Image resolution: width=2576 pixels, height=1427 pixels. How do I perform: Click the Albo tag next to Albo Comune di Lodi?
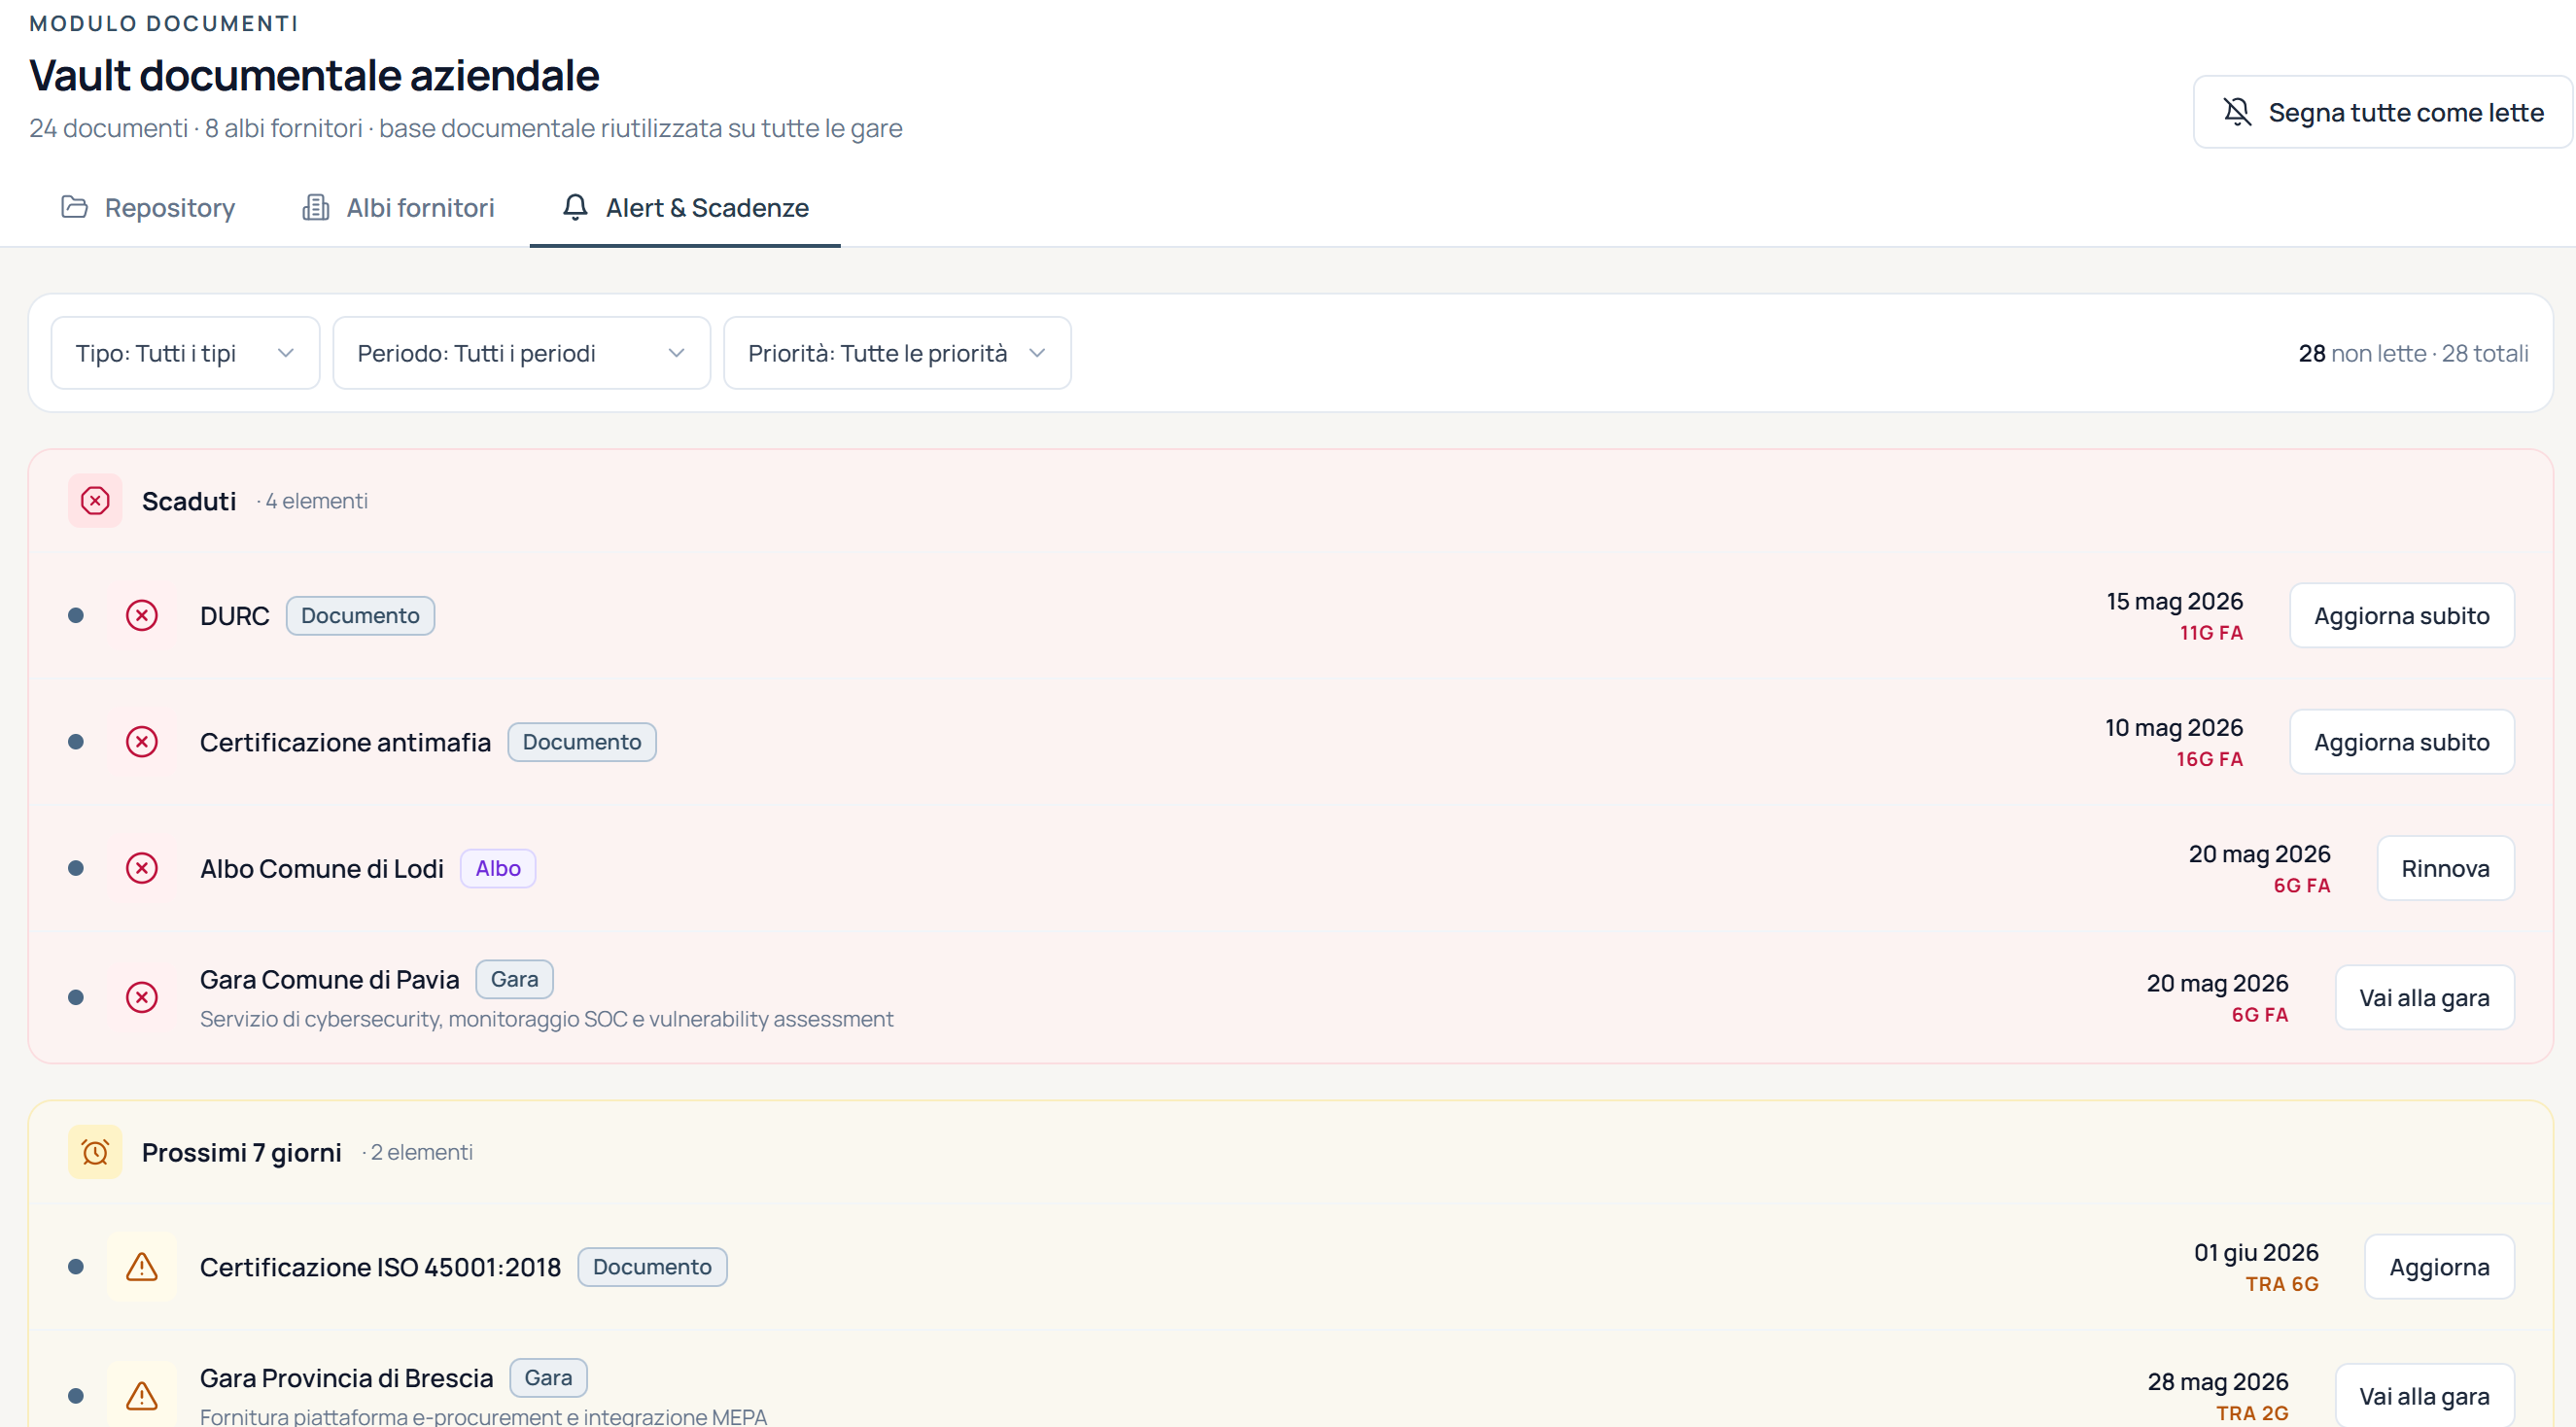point(498,868)
